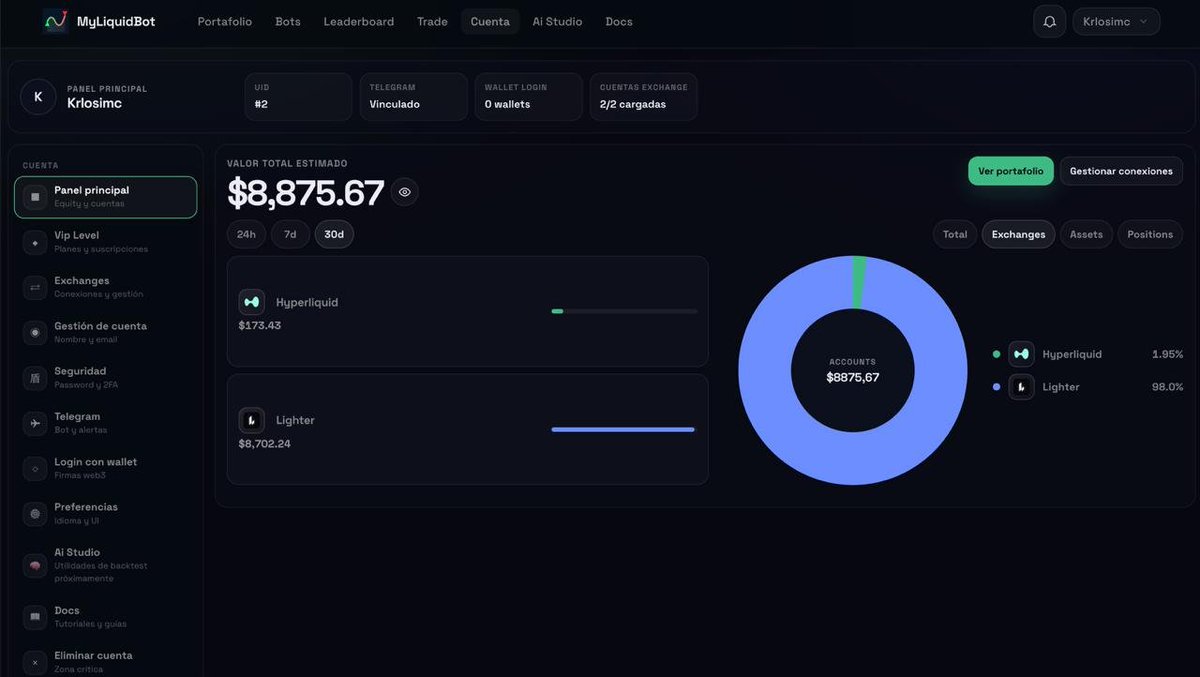Open the Vip Level menu entry text
1200x677 pixels.
click(x=77, y=235)
